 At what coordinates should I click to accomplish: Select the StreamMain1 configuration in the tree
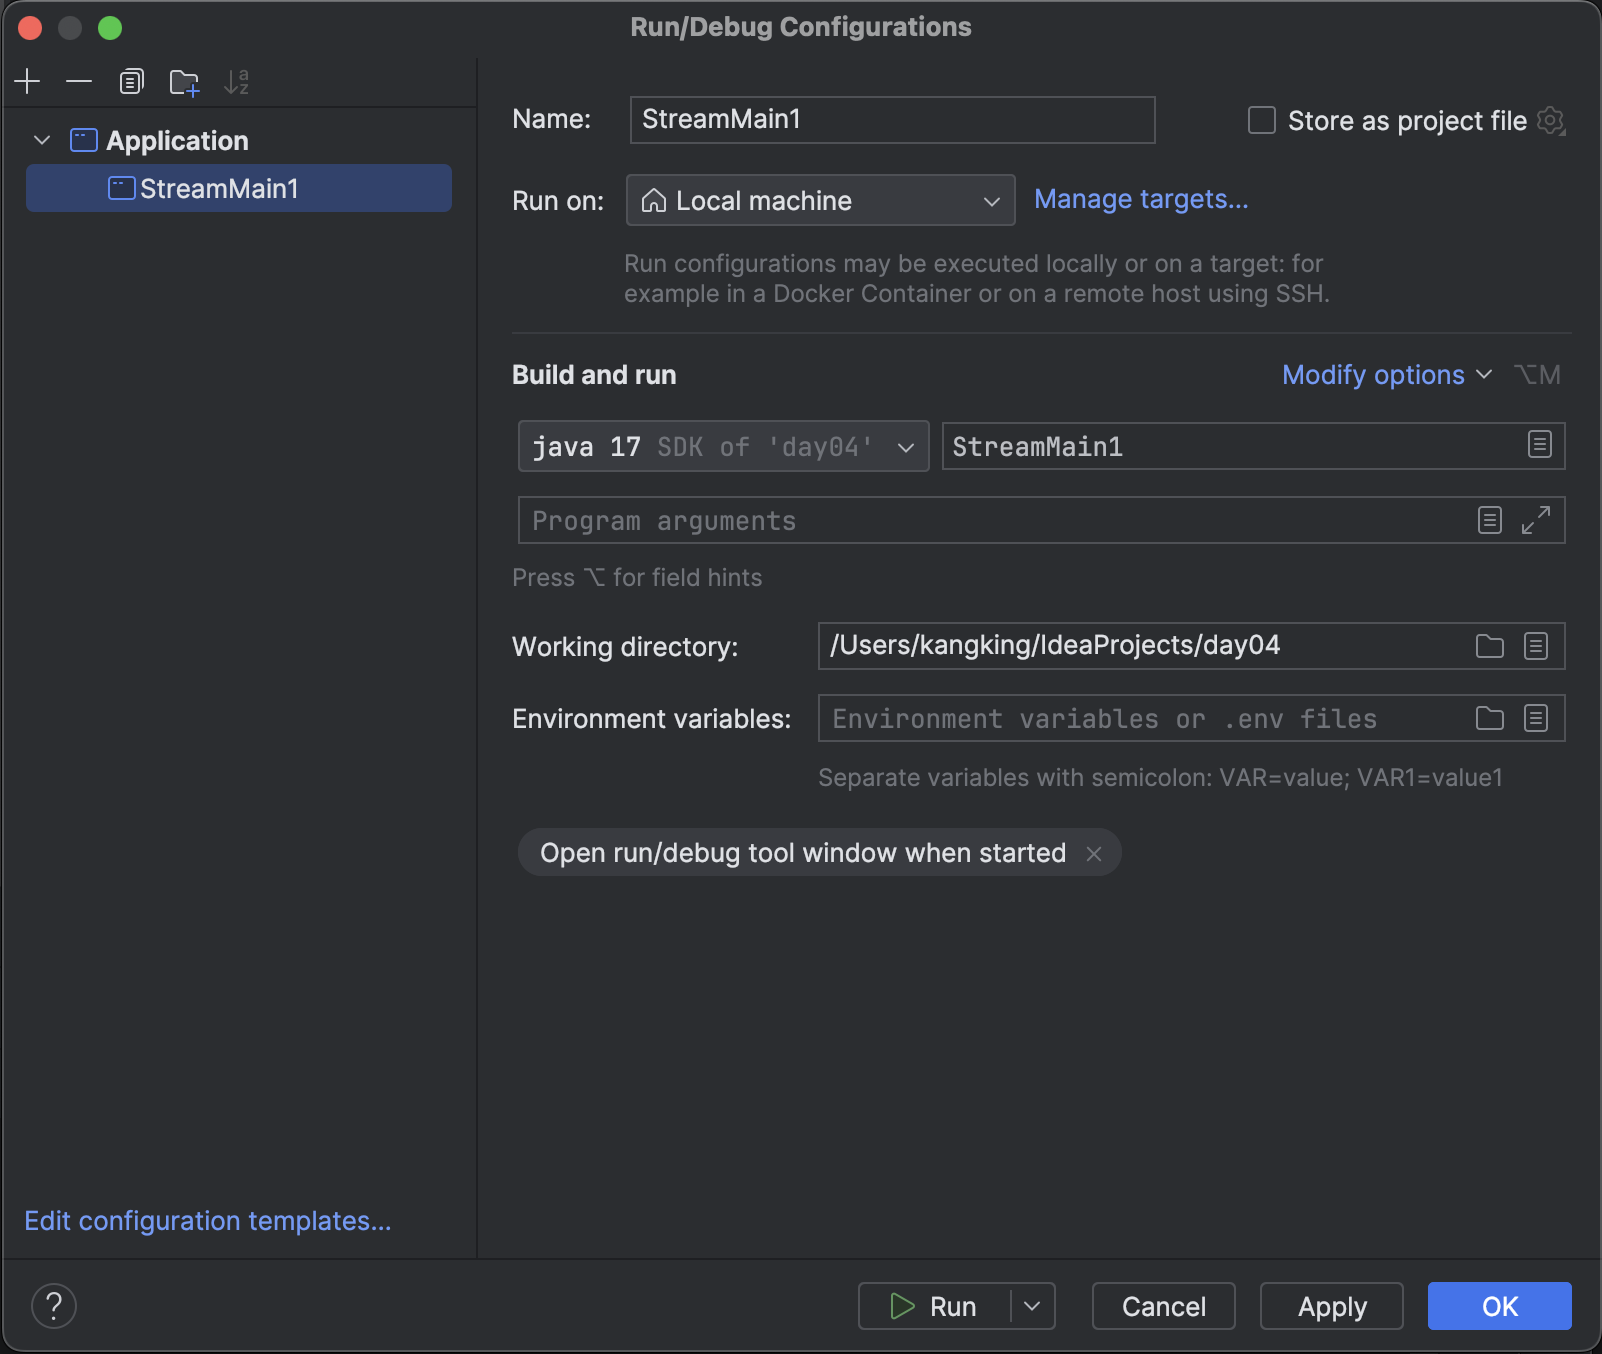click(239, 188)
